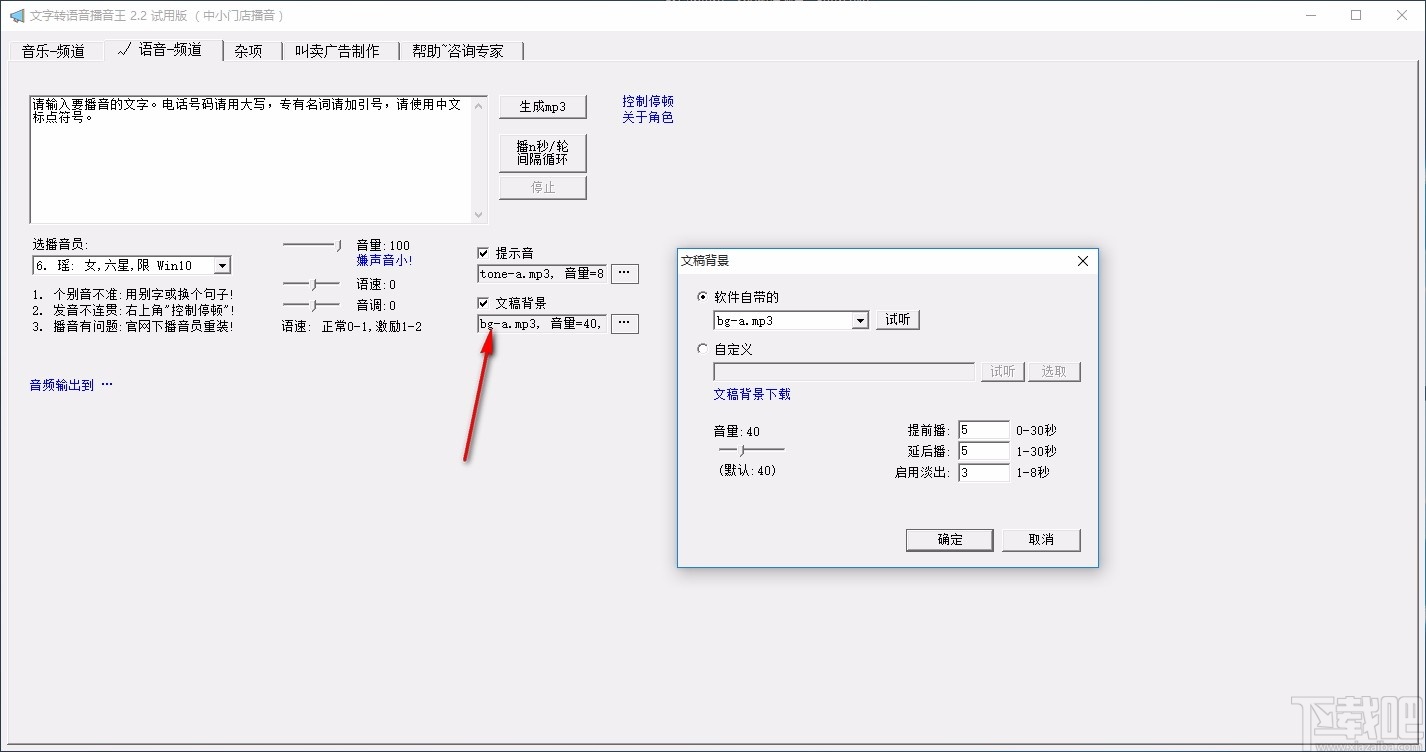Viewport: 1426px width, 752px height.
Task: Click the 提前播 input field showing 5
Action: (x=983, y=428)
